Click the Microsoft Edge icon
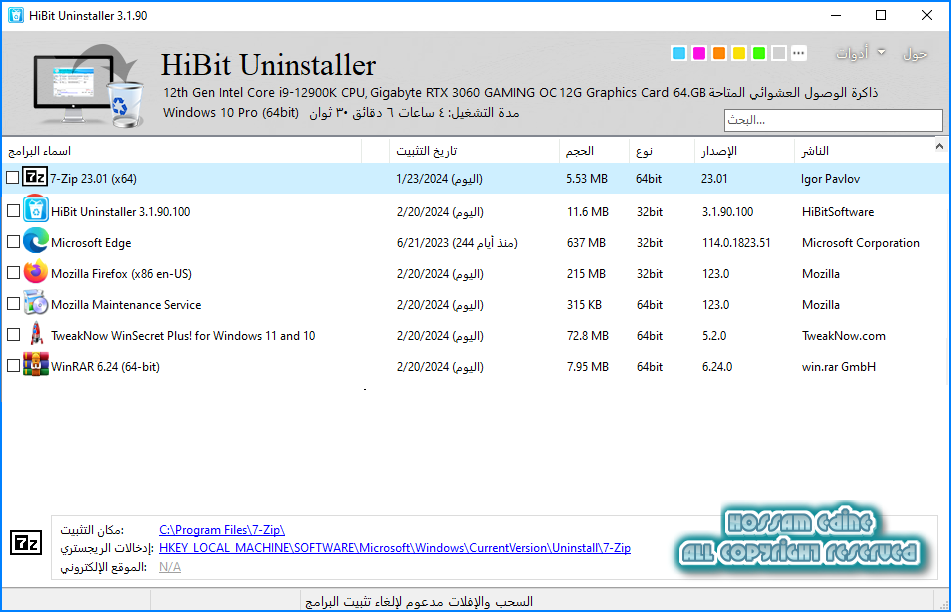The height and width of the screenshot is (612, 951). click(36, 241)
